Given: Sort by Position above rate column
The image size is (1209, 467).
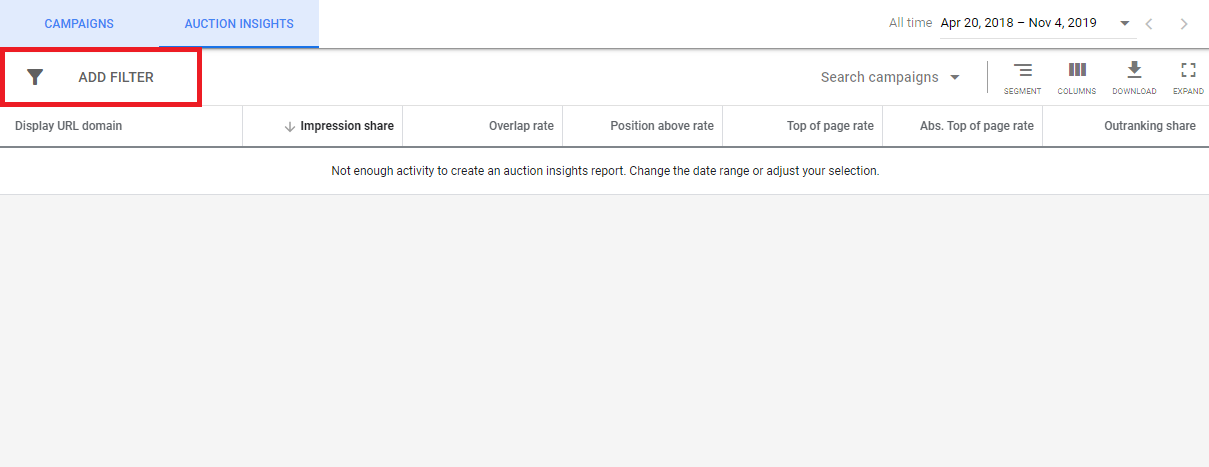Looking at the screenshot, I should tap(662, 126).
